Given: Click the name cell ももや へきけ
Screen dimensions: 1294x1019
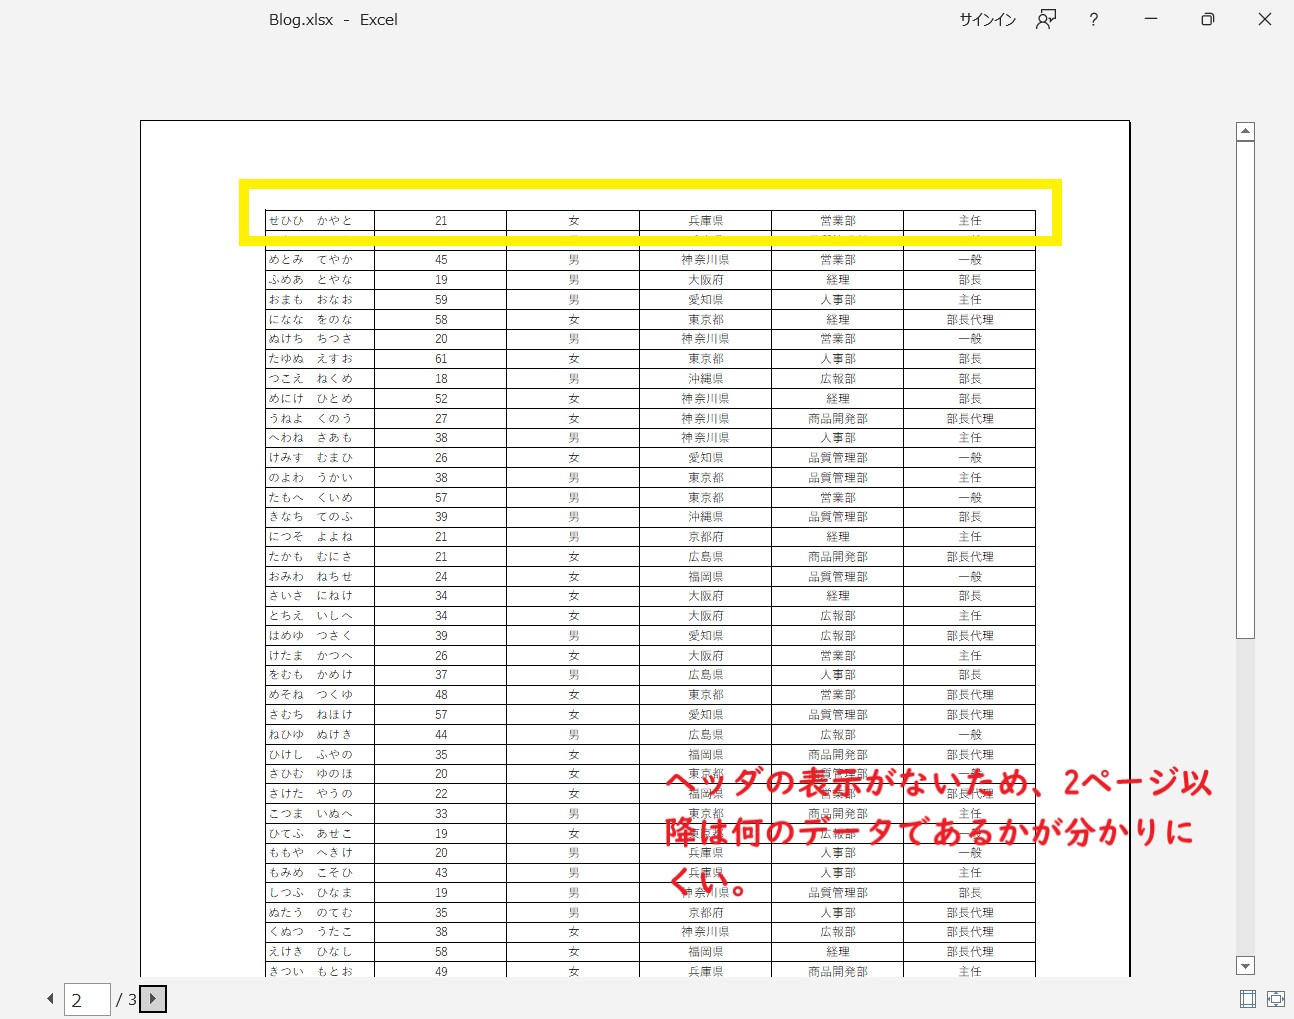Looking at the screenshot, I should pyautogui.click(x=320, y=853).
